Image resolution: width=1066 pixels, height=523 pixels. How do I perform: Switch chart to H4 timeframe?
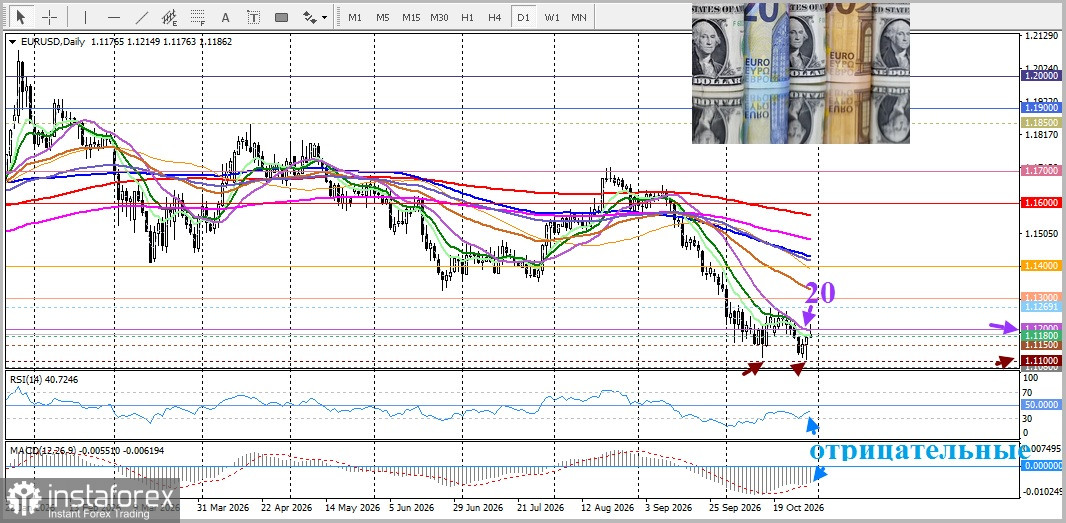495,17
